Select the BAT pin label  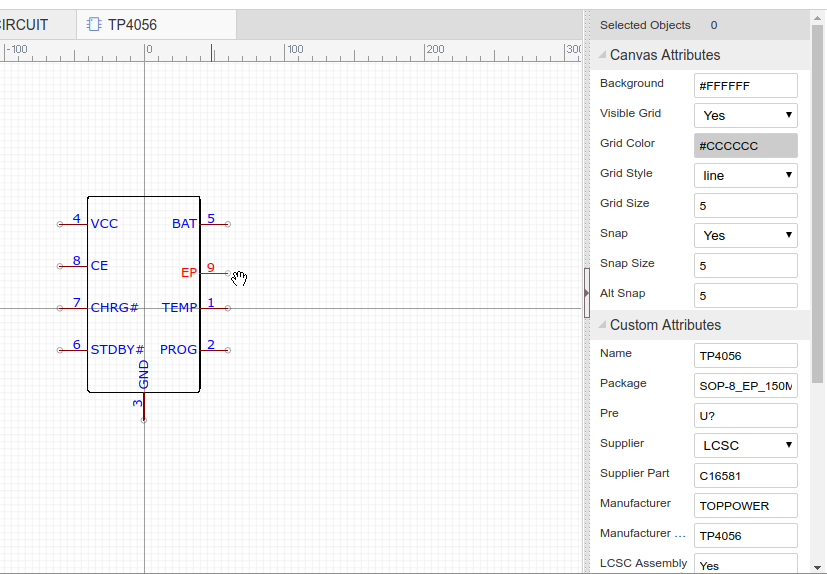click(x=185, y=224)
